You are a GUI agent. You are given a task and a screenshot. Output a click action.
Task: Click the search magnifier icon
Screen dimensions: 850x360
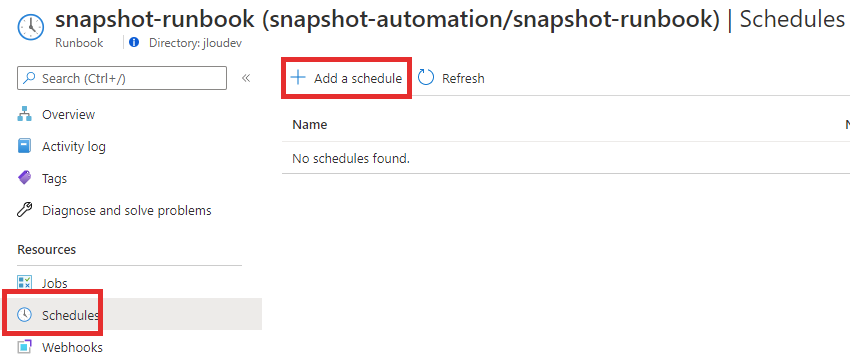tap(31, 79)
